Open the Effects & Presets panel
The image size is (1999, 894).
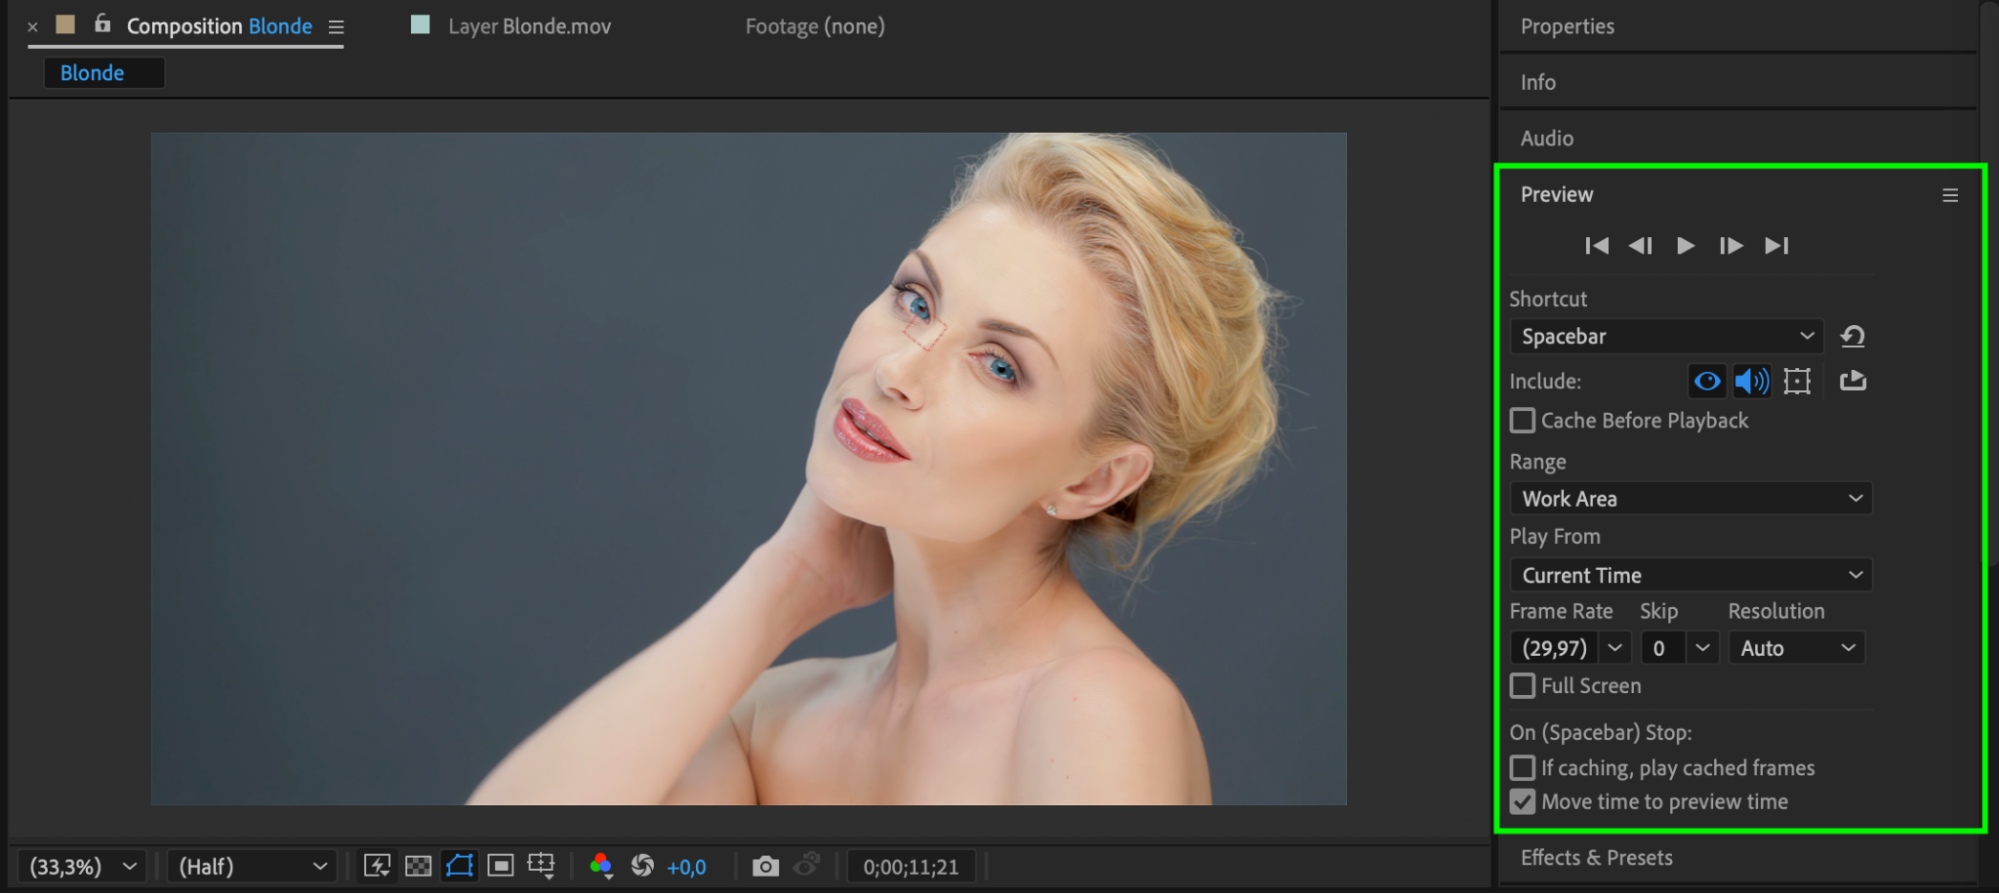(x=1596, y=858)
